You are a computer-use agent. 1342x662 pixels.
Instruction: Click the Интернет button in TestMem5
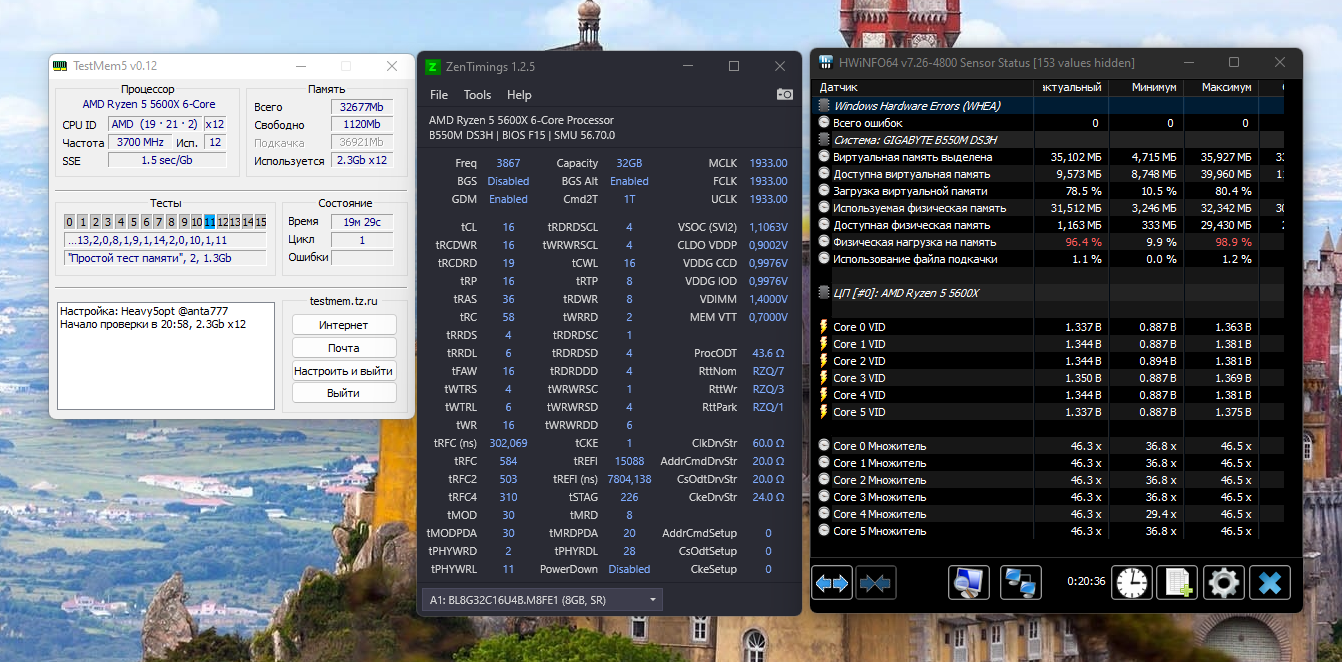(x=344, y=325)
